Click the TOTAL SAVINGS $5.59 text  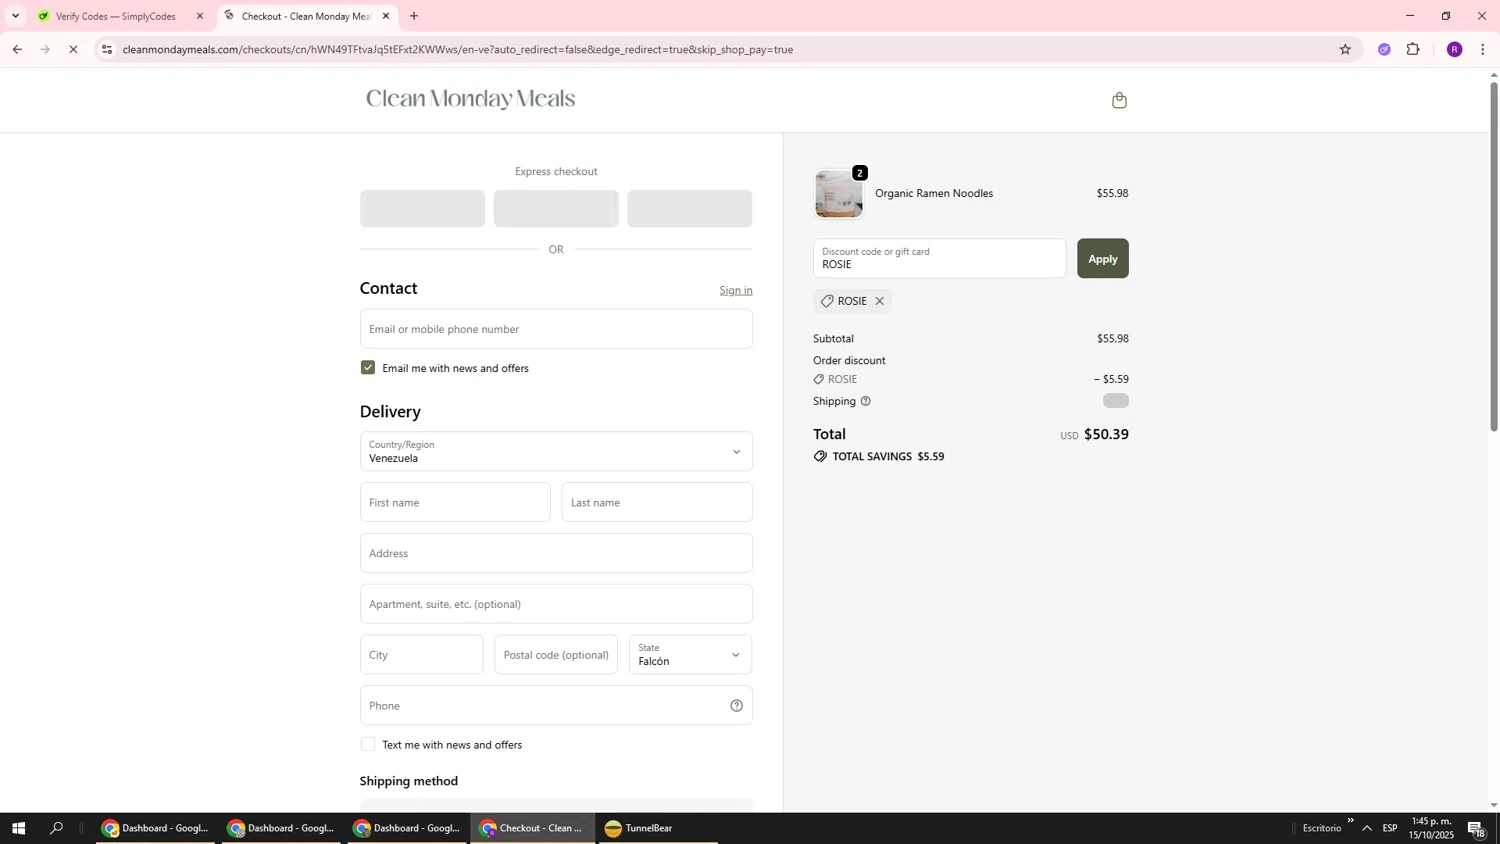pyautogui.click(x=888, y=456)
